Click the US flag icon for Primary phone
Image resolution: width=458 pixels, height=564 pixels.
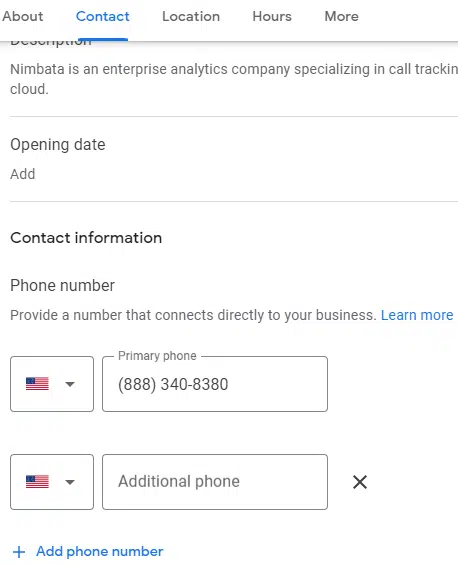coord(37,384)
